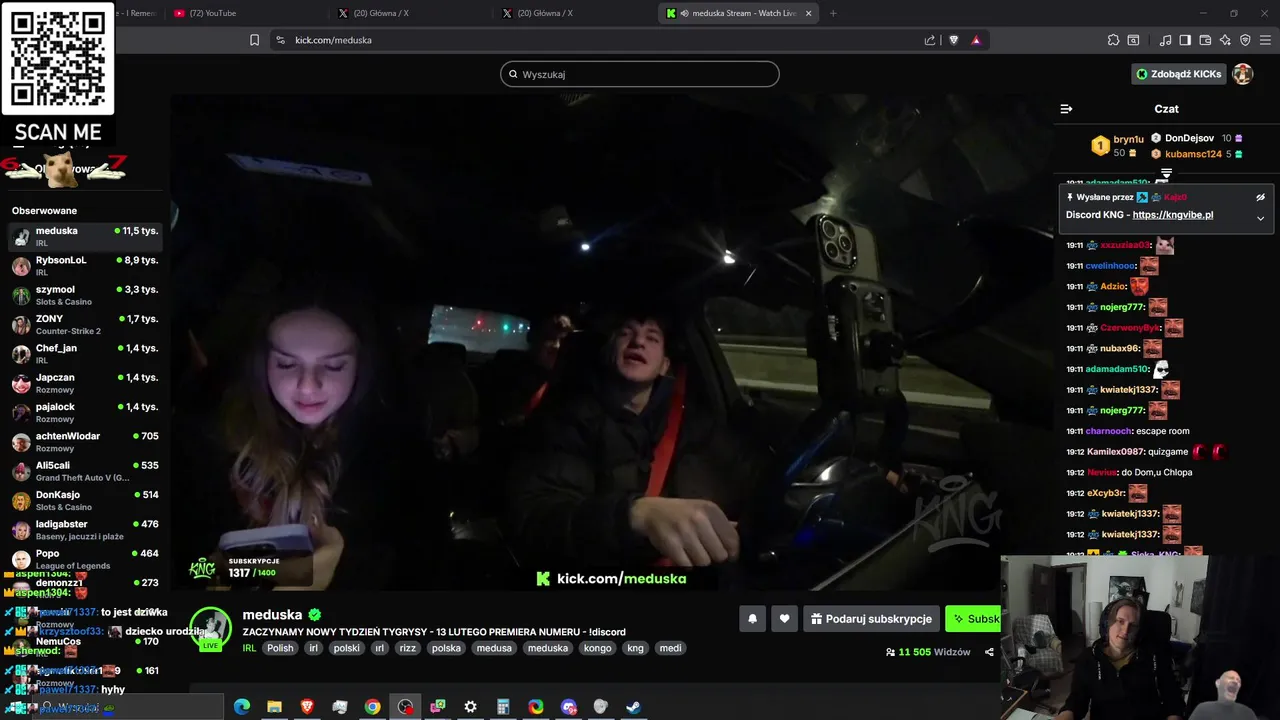Open Steam from taskbar
The height and width of the screenshot is (720, 1280).
pyautogui.click(x=633, y=707)
